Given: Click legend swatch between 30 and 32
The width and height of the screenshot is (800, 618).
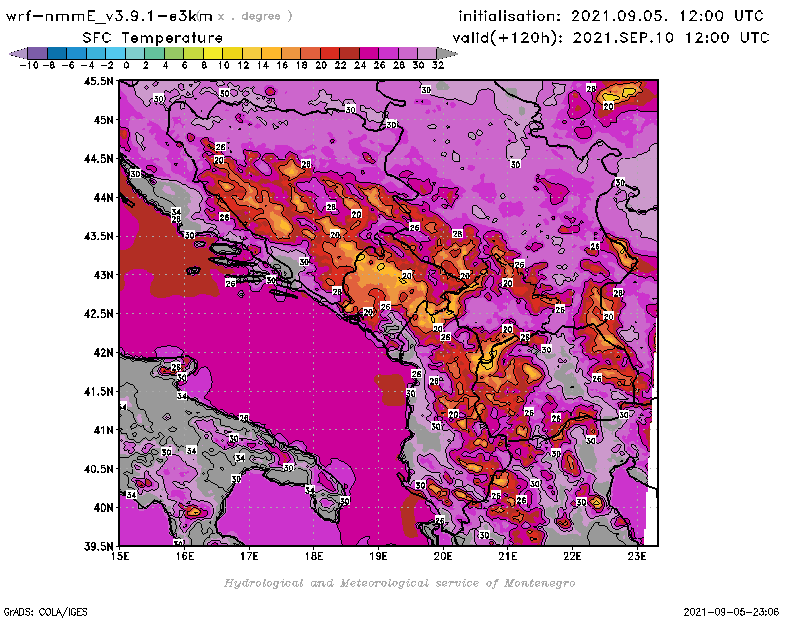Looking at the screenshot, I should click(x=427, y=53).
